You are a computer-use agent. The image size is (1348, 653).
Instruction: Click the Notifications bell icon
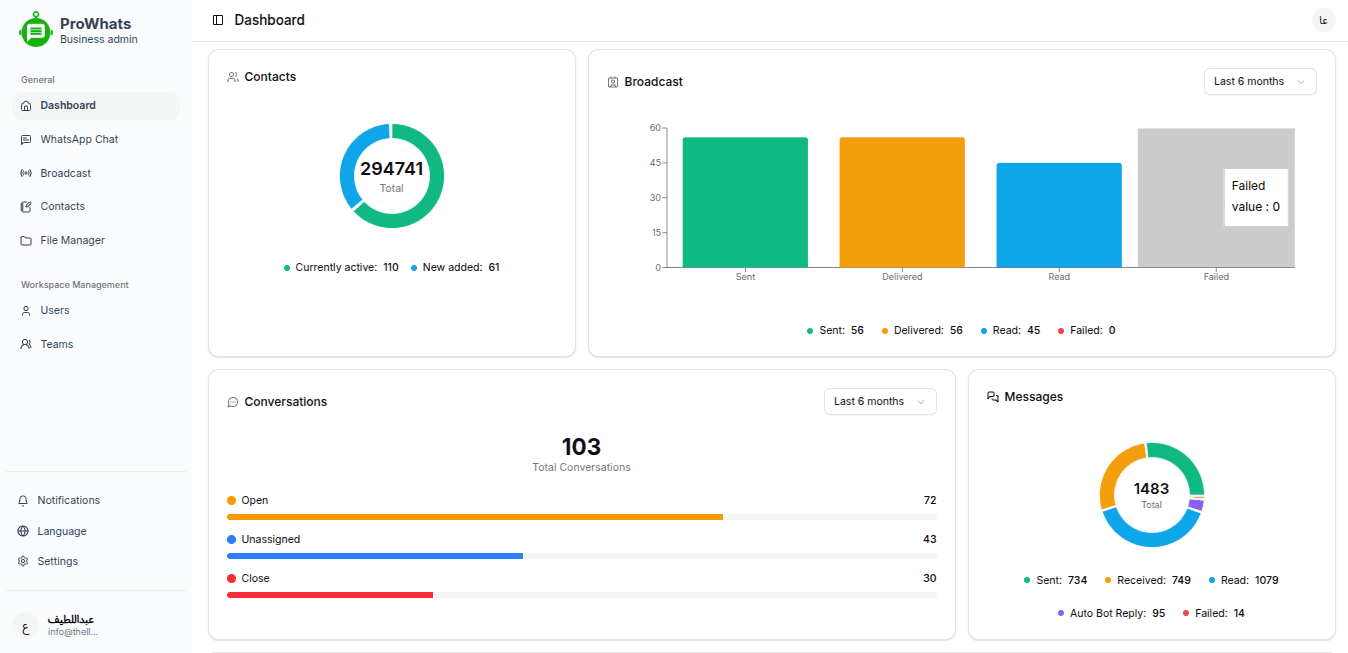pos(23,501)
